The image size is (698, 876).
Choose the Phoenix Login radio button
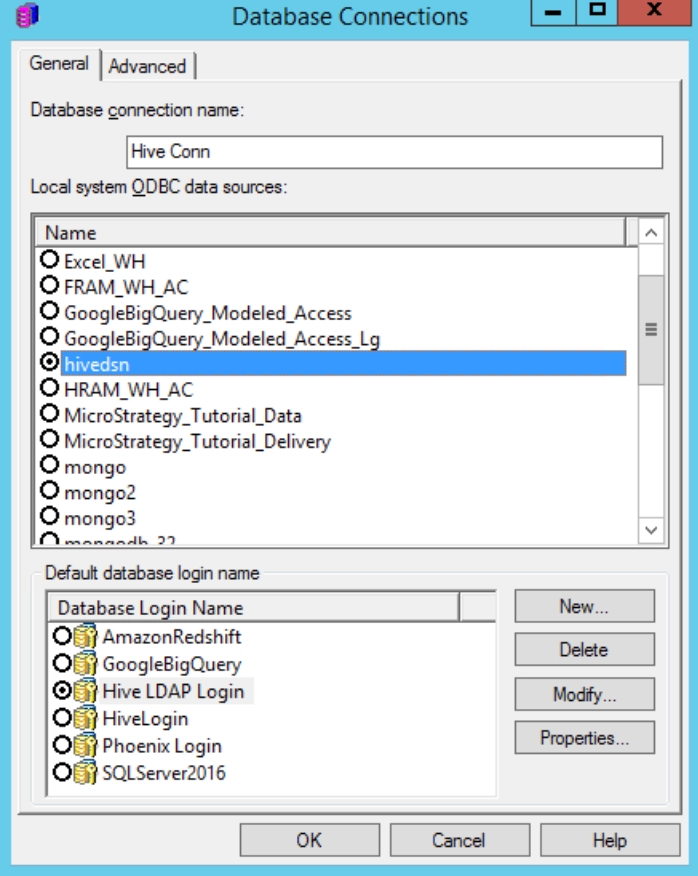[x=62, y=745]
